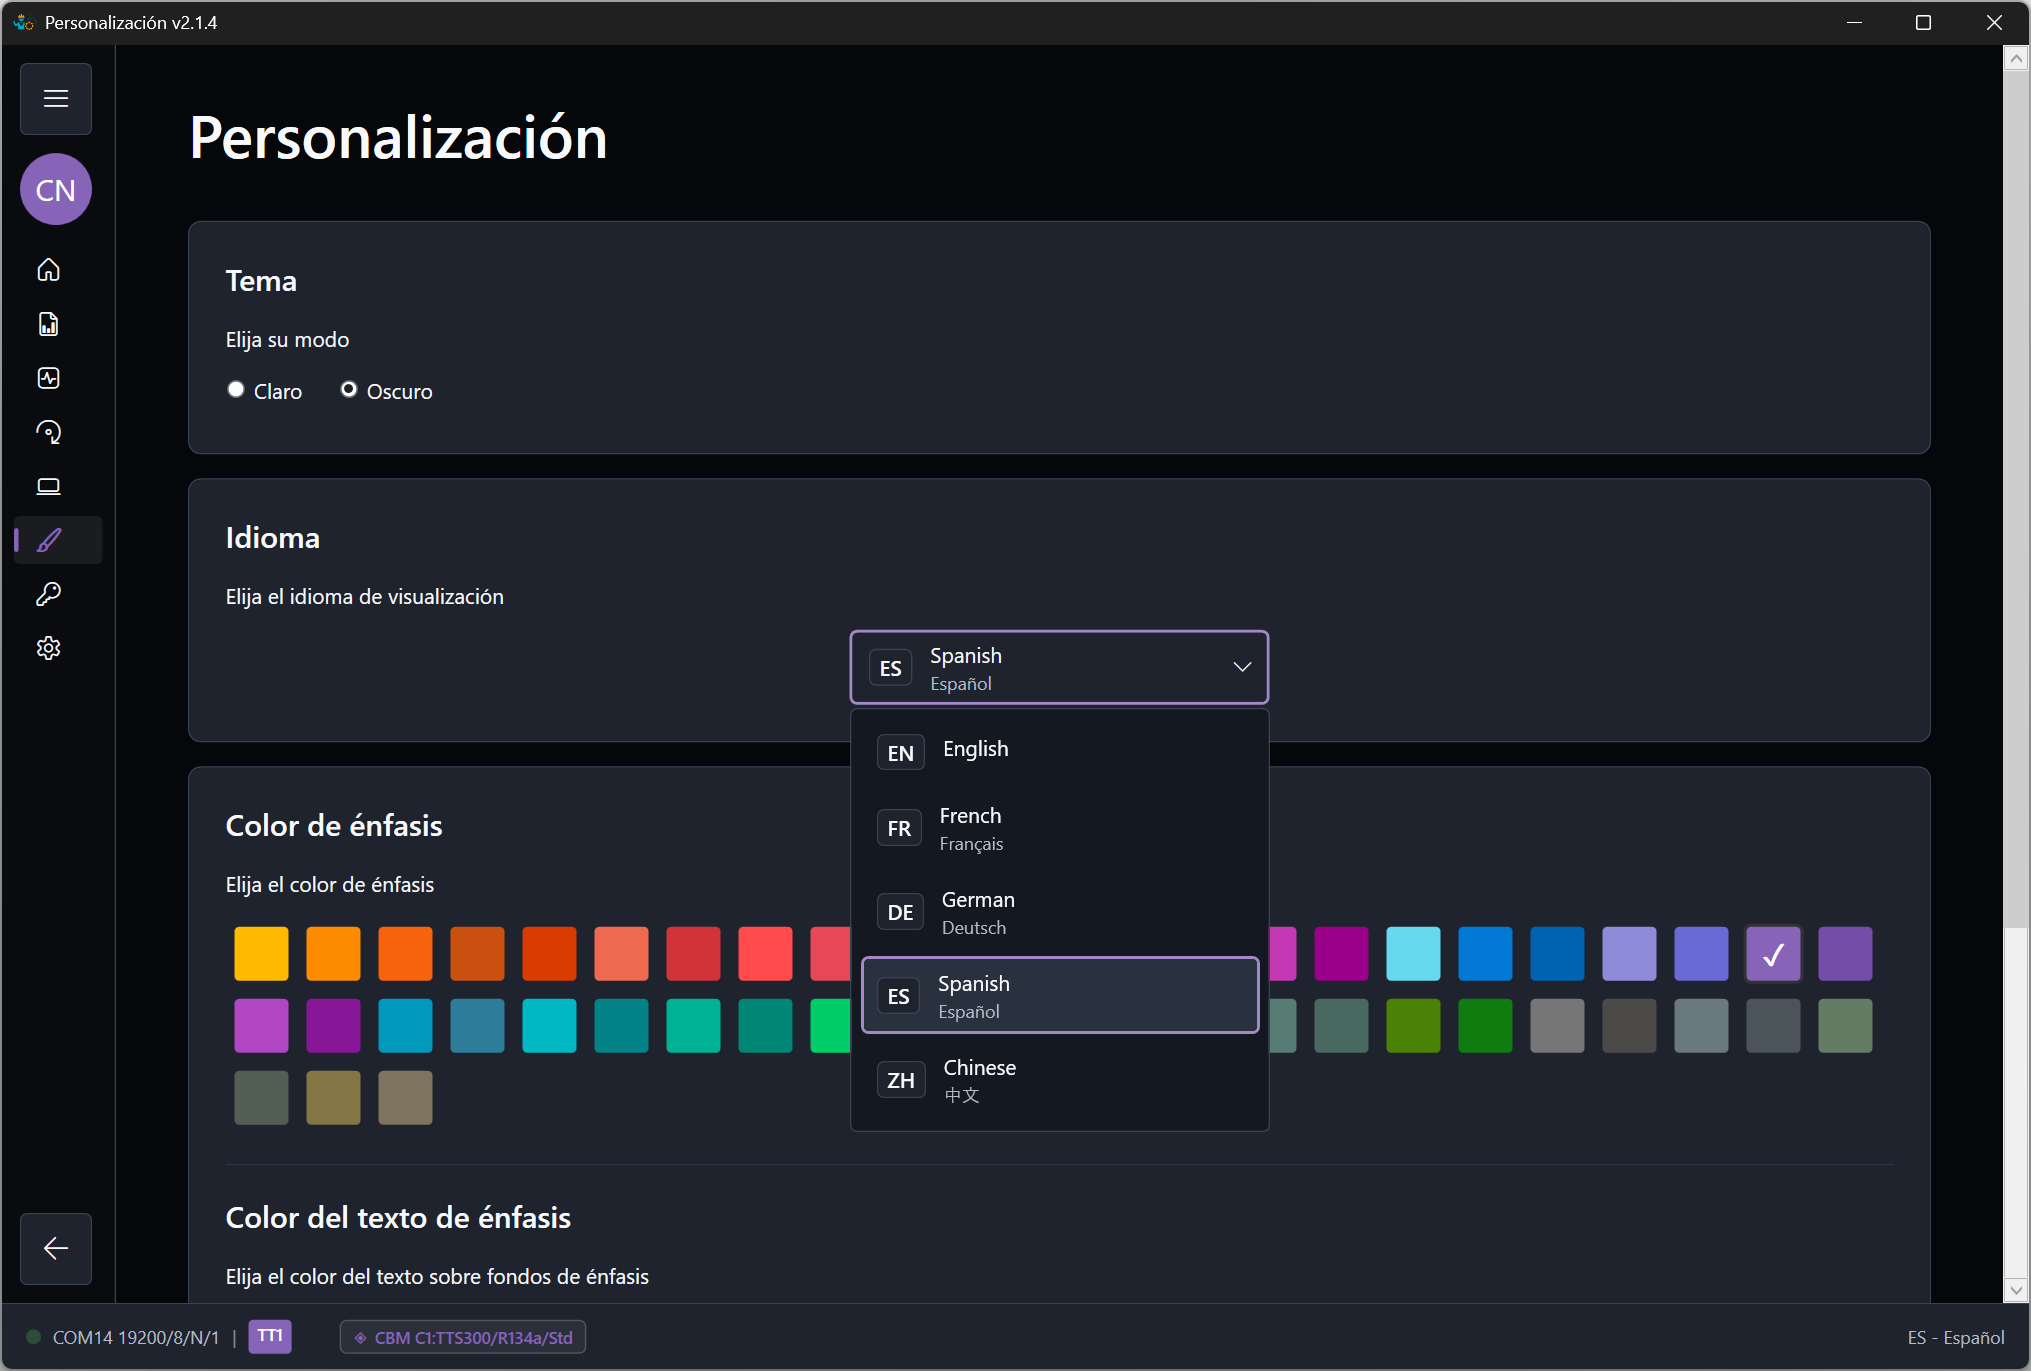The image size is (2031, 1371).
Task: Open the key access sidebar icon
Action: coord(48,594)
